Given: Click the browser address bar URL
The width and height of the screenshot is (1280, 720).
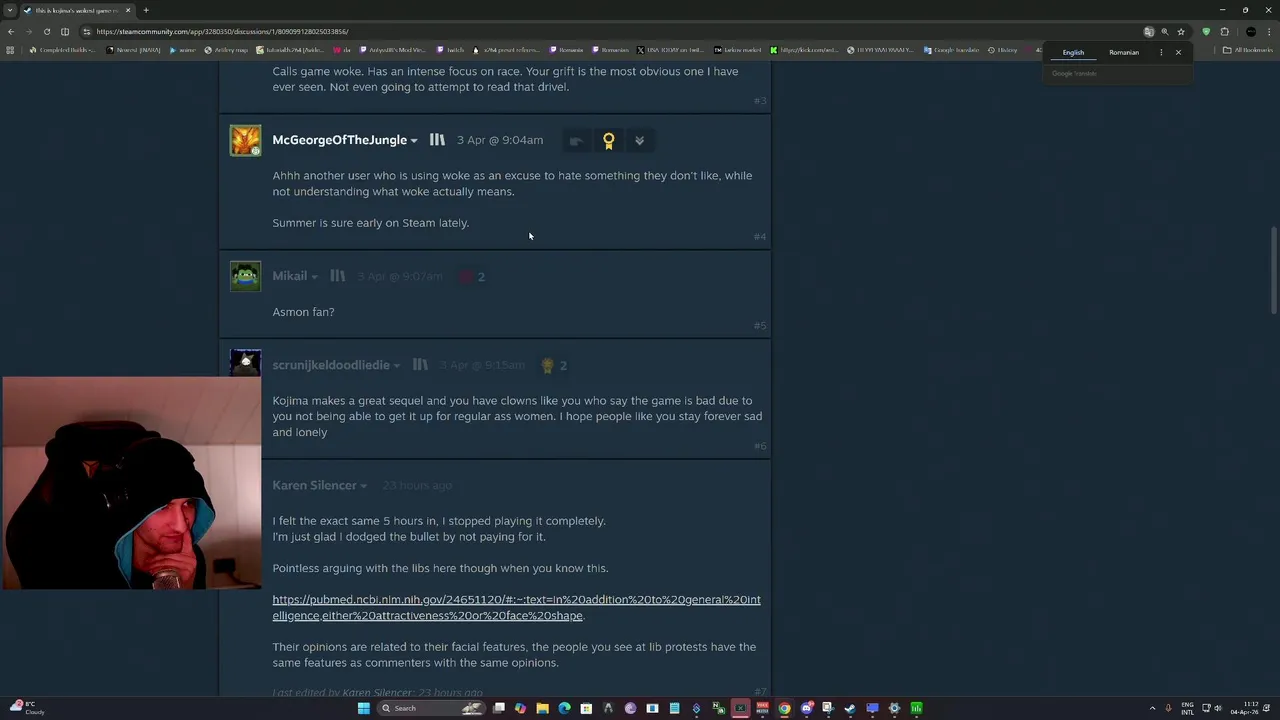Looking at the screenshot, I should (222, 31).
